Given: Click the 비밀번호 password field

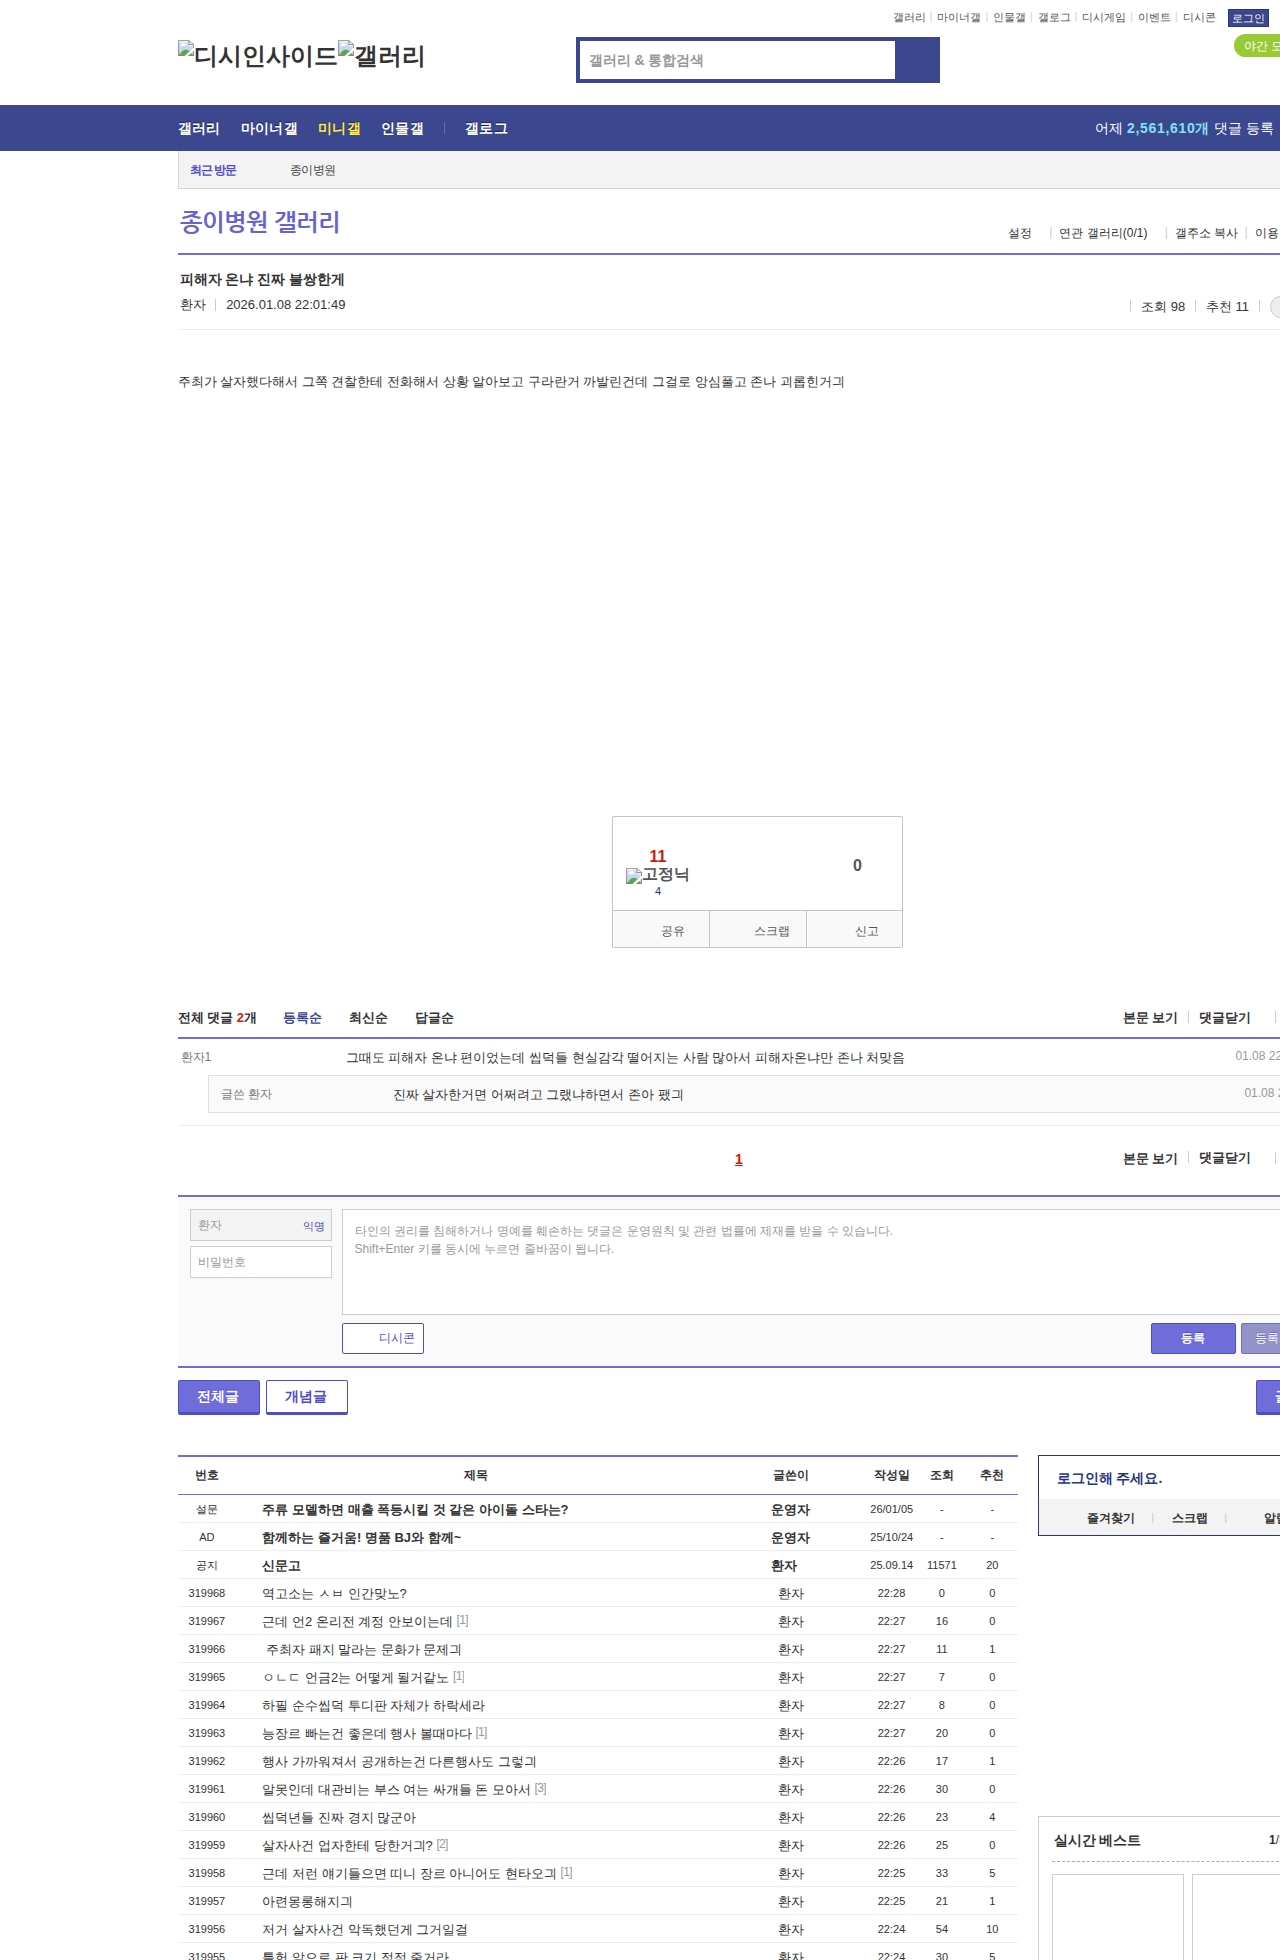Looking at the screenshot, I should coord(261,1262).
